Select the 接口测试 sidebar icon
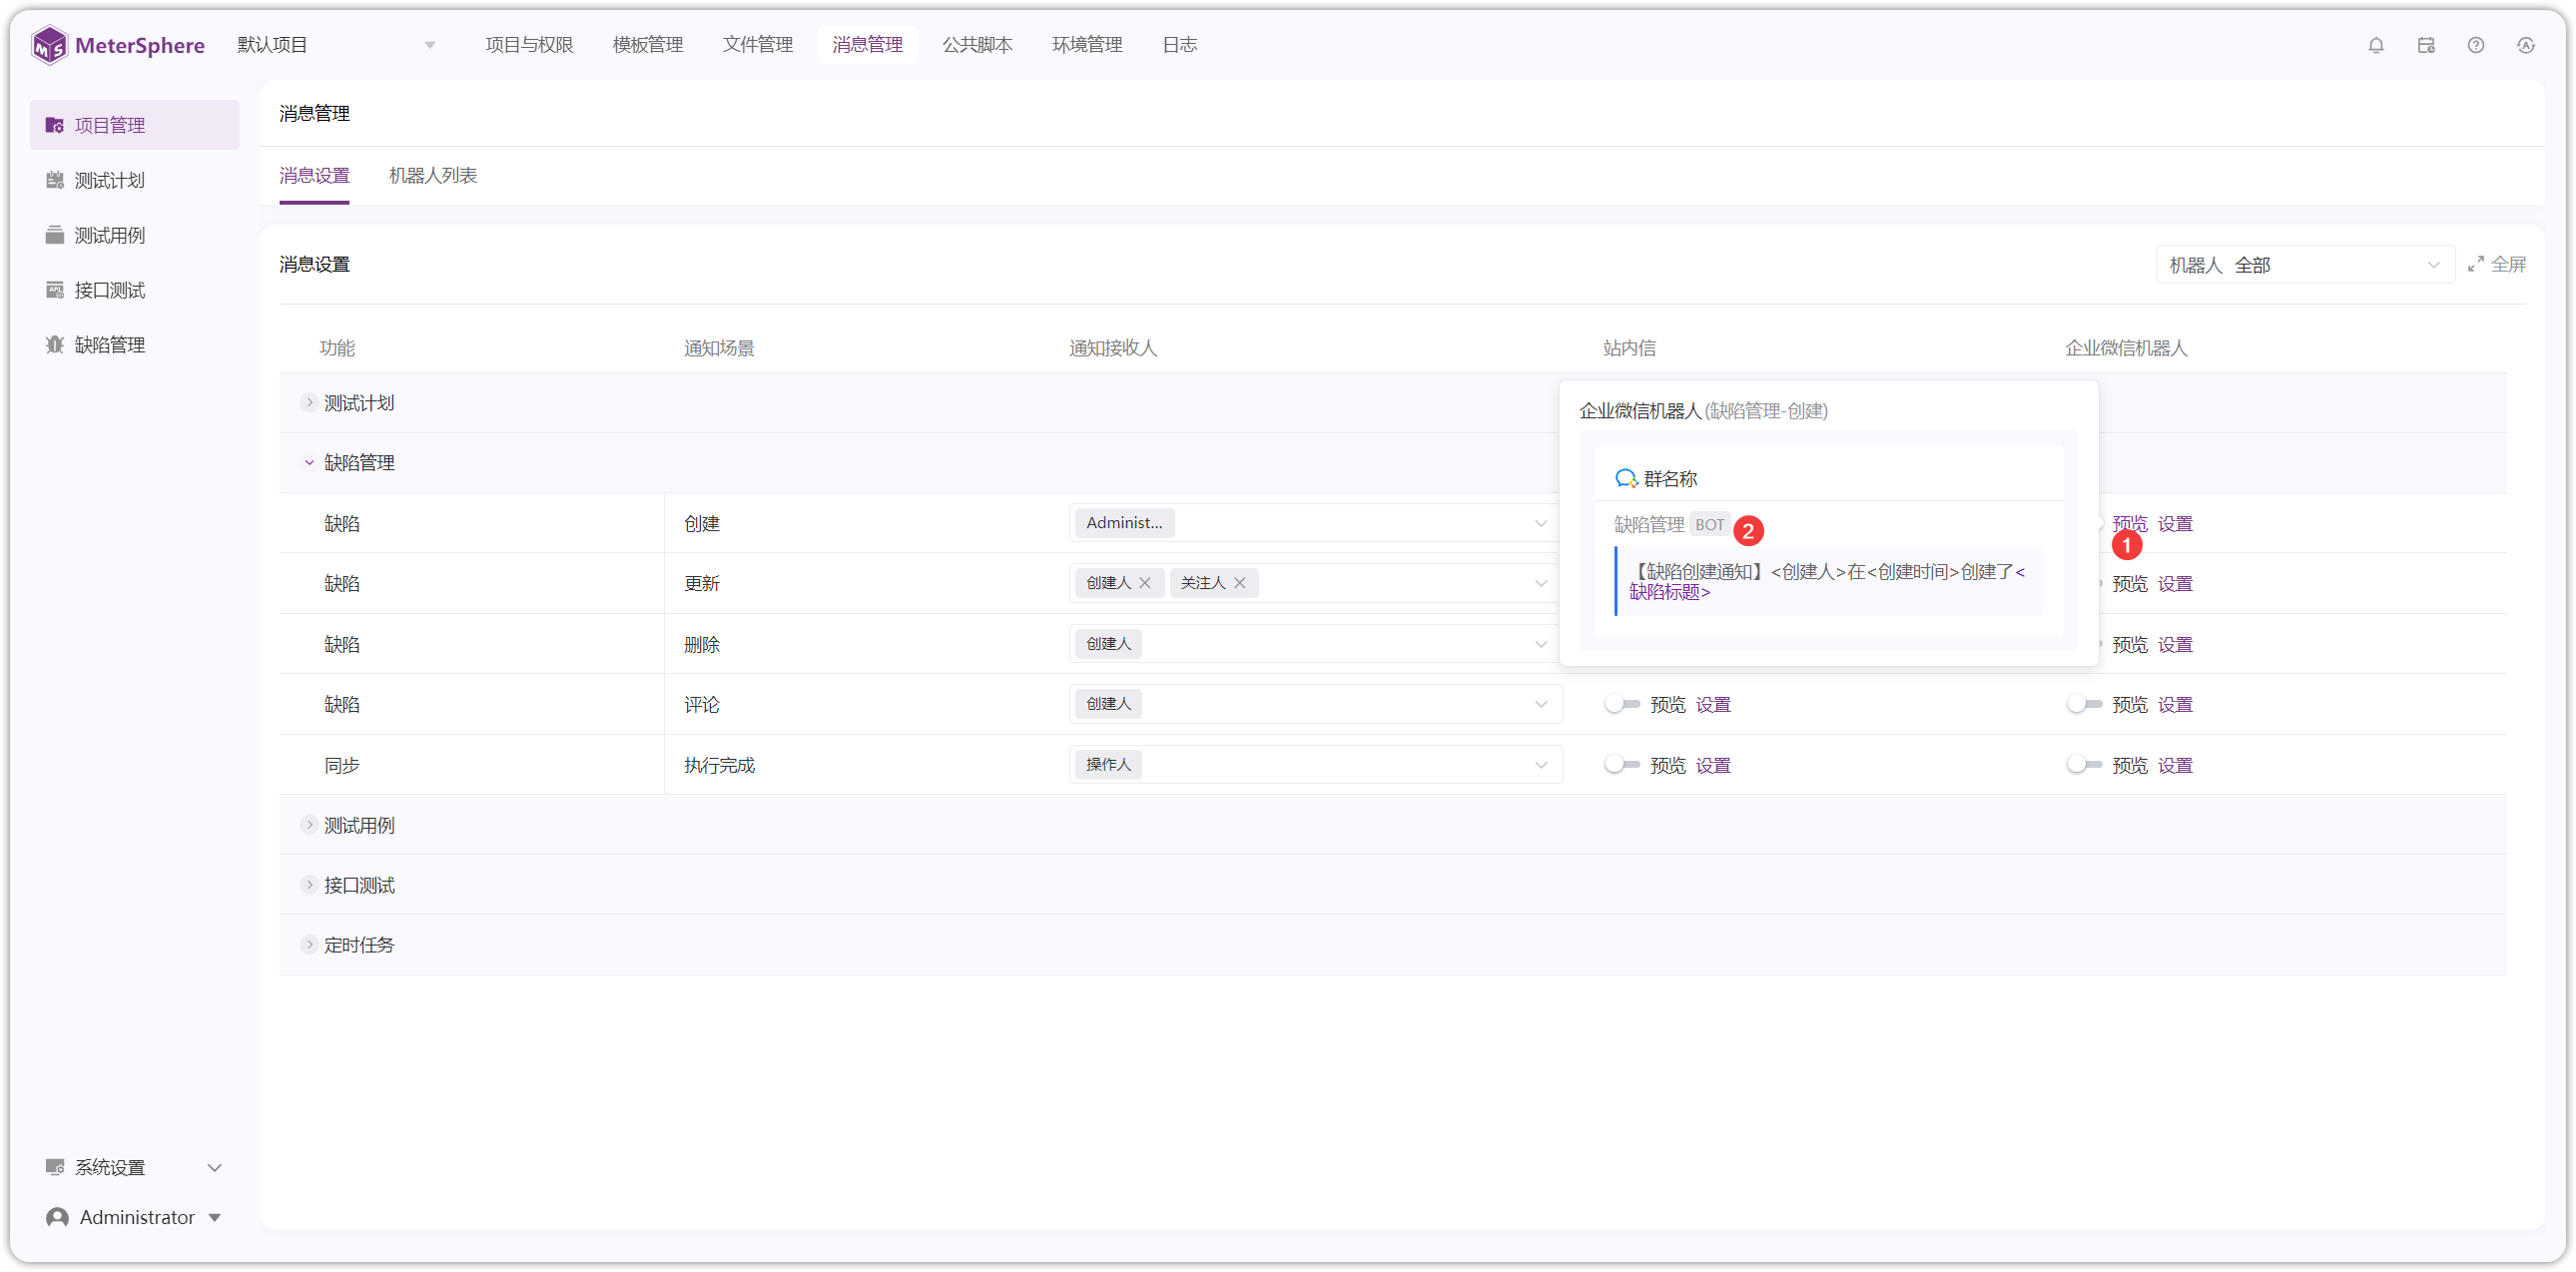The image size is (2576, 1272). click(x=55, y=290)
